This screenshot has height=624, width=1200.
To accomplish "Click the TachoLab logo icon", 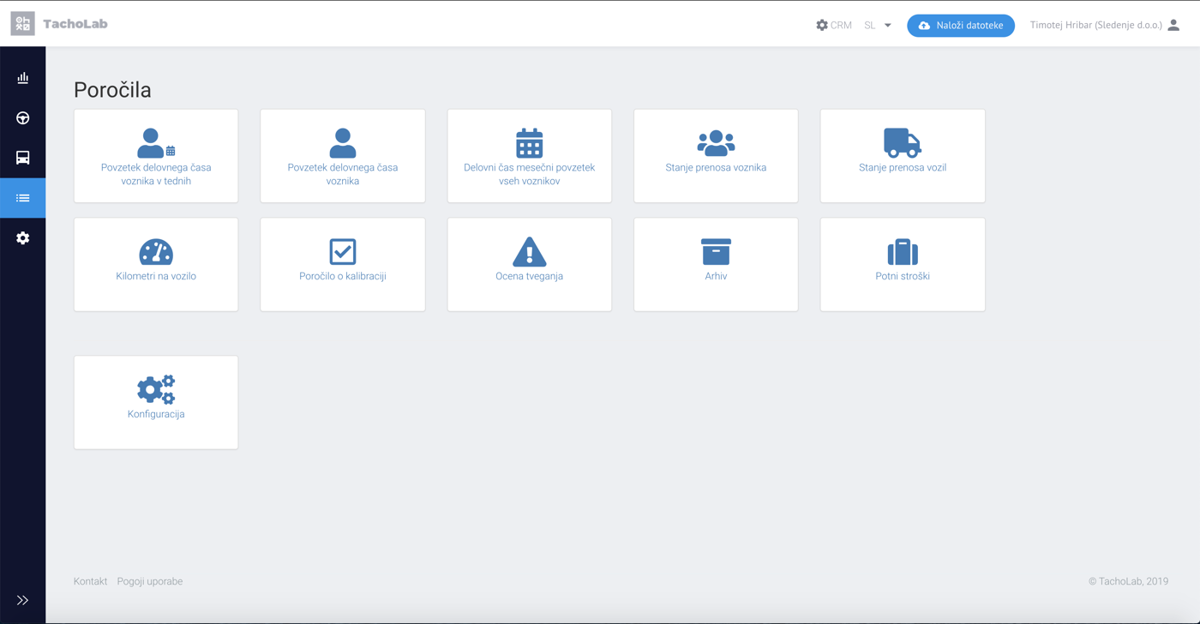I will pos(22,24).
